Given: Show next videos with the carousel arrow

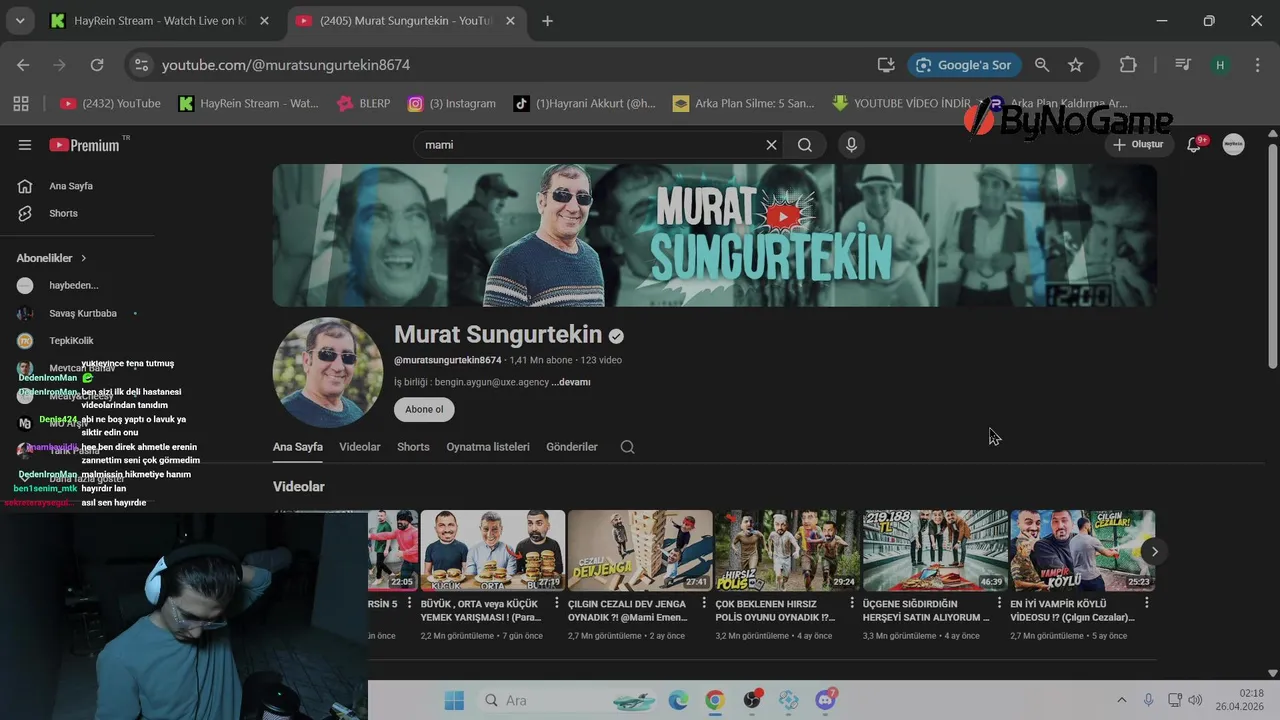Looking at the screenshot, I should coord(1154,551).
